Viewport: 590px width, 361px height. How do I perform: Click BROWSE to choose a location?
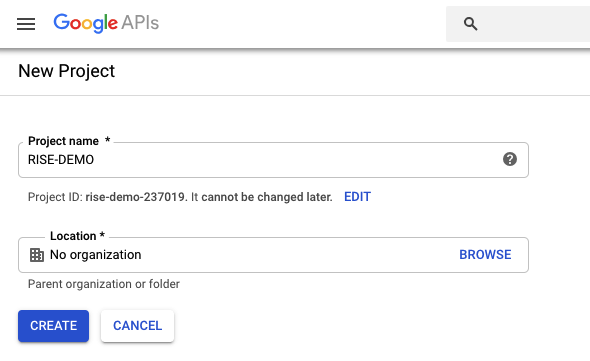[x=485, y=255]
